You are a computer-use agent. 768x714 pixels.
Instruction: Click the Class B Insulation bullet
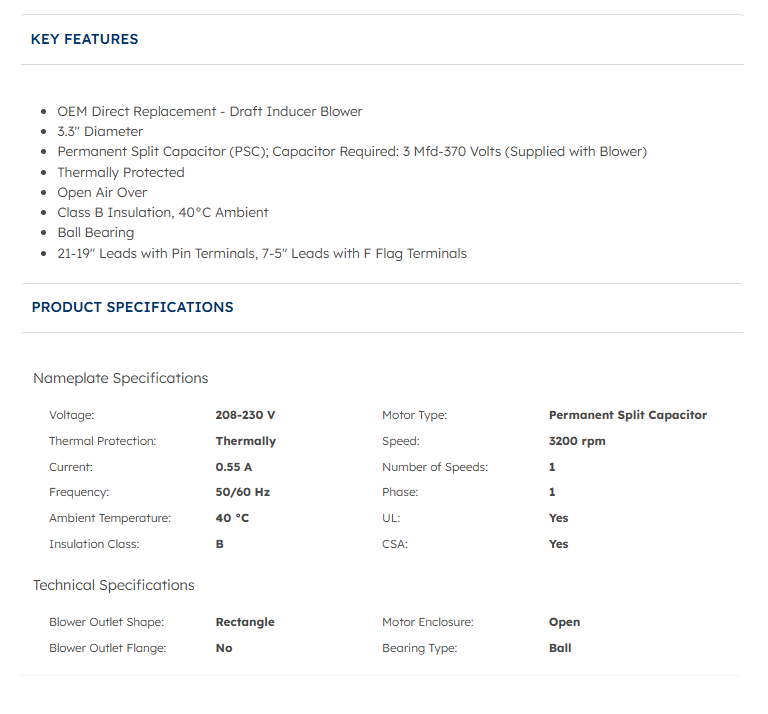pyautogui.click(x=163, y=212)
